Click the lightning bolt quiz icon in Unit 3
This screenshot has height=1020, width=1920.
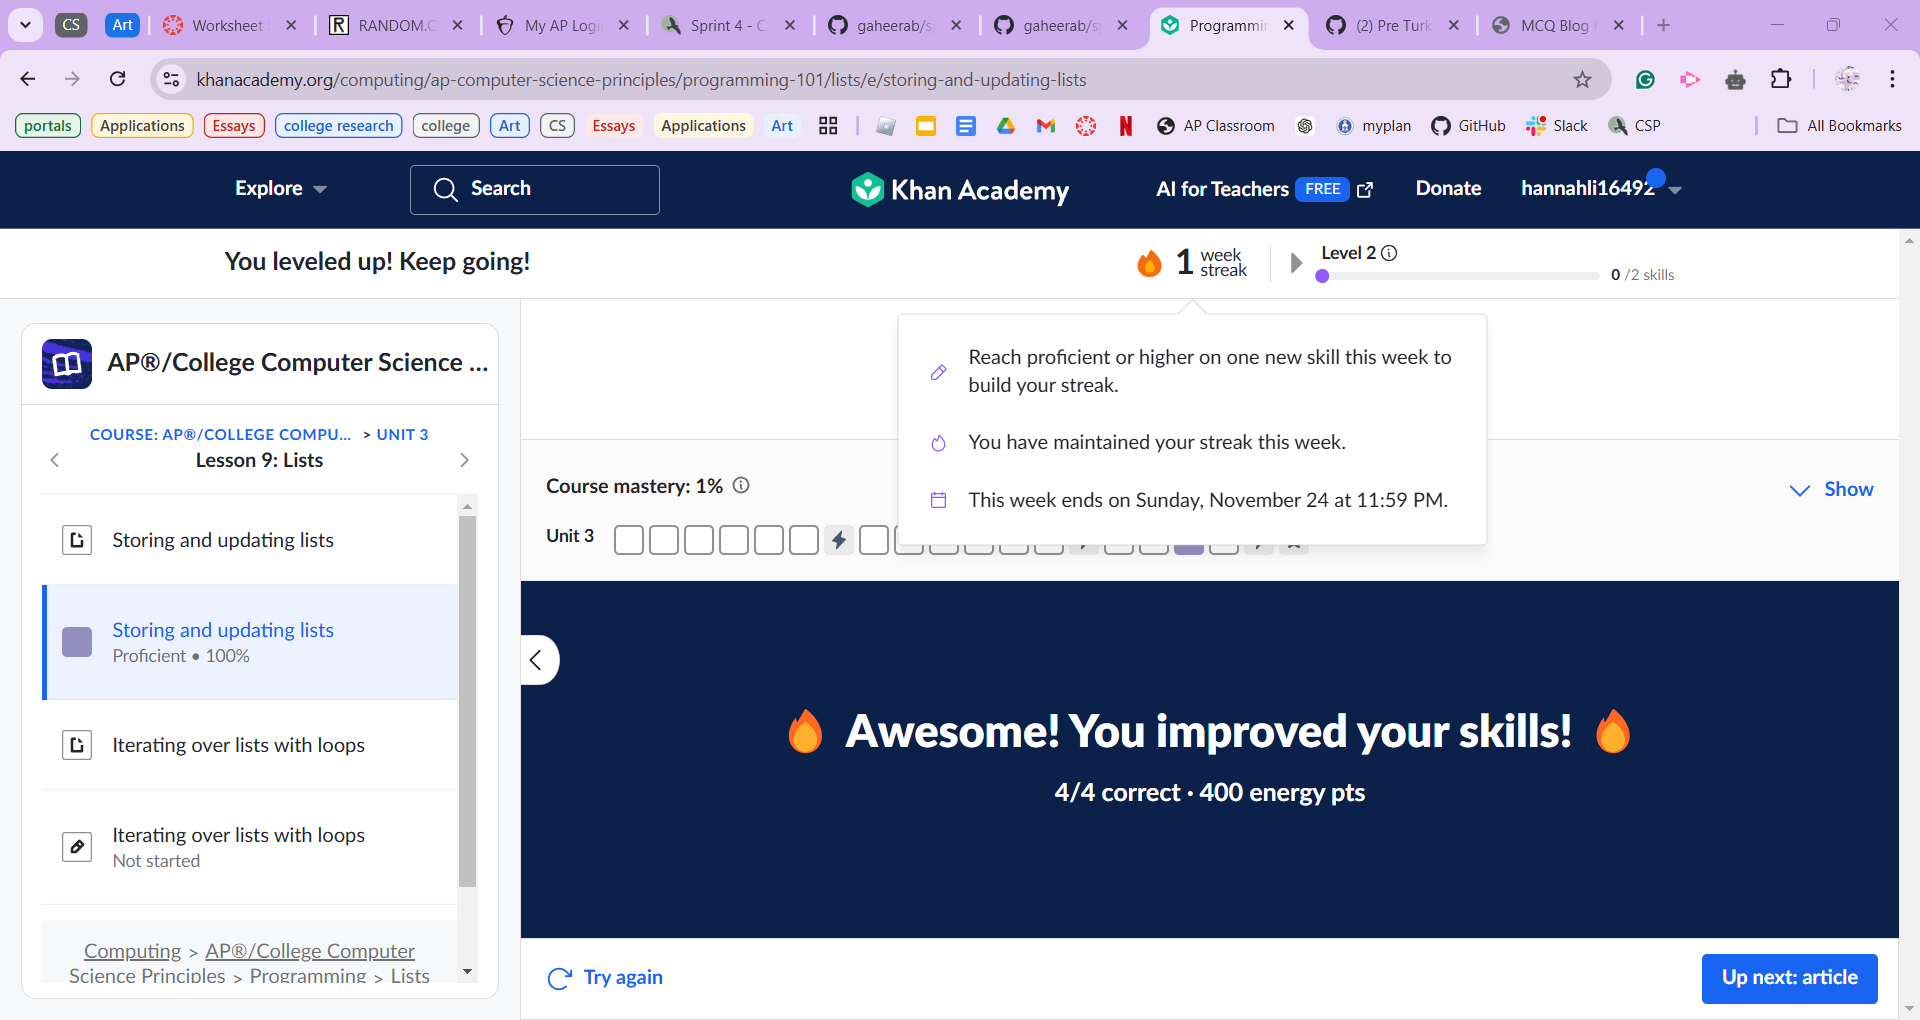[x=839, y=540]
